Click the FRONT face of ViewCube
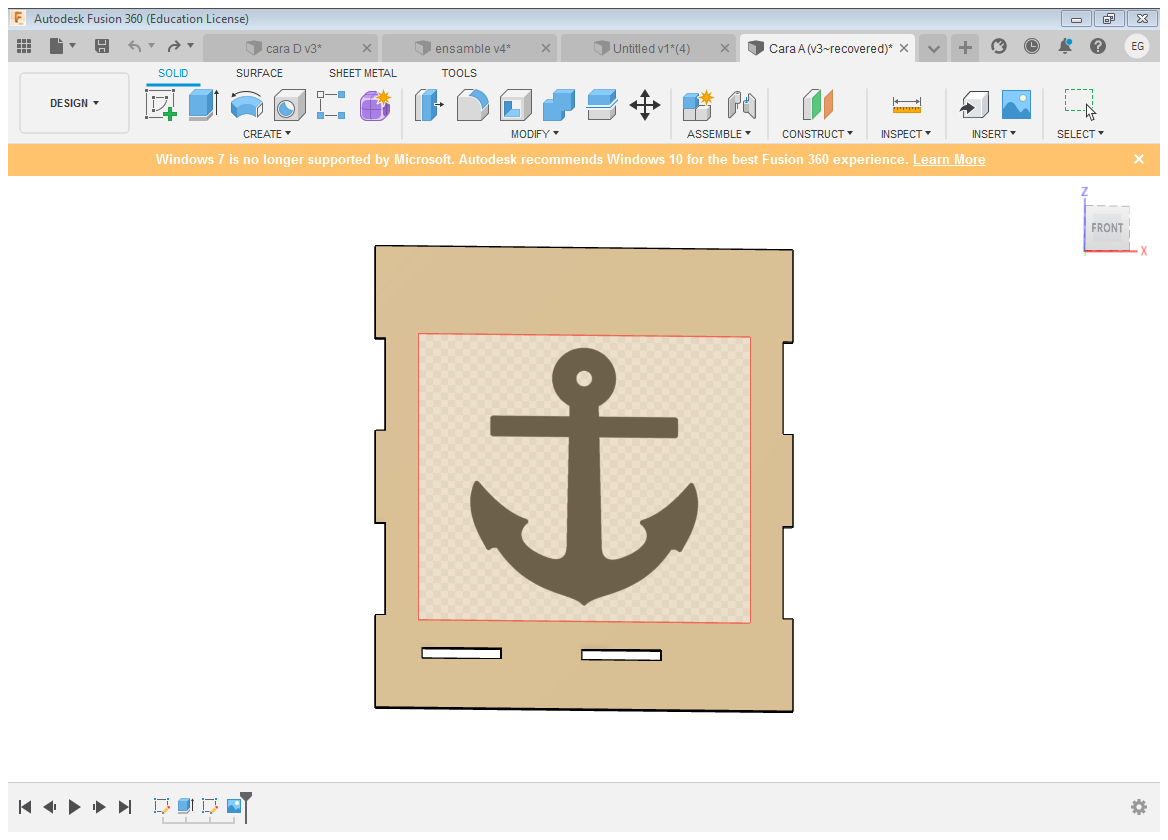The image size is (1168, 840). click(x=1107, y=228)
